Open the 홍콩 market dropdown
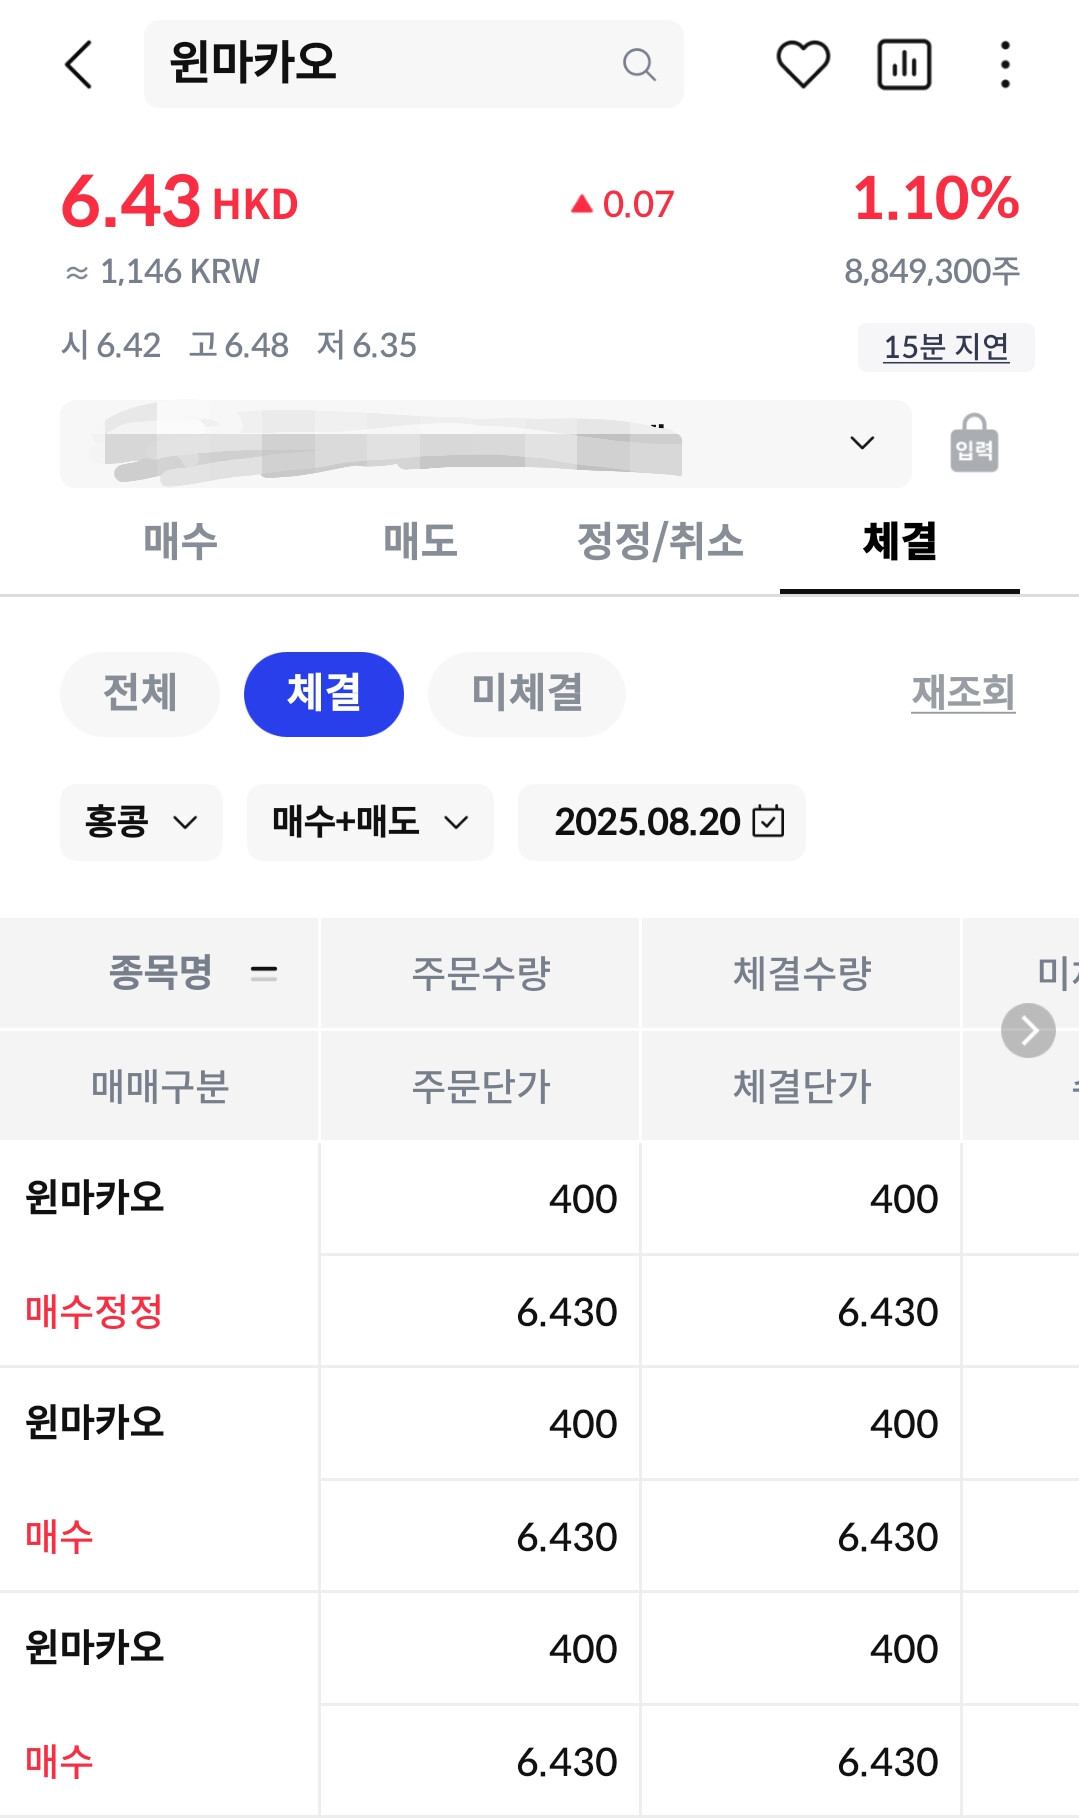This screenshot has height=1818, width=1079. click(141, 822)
